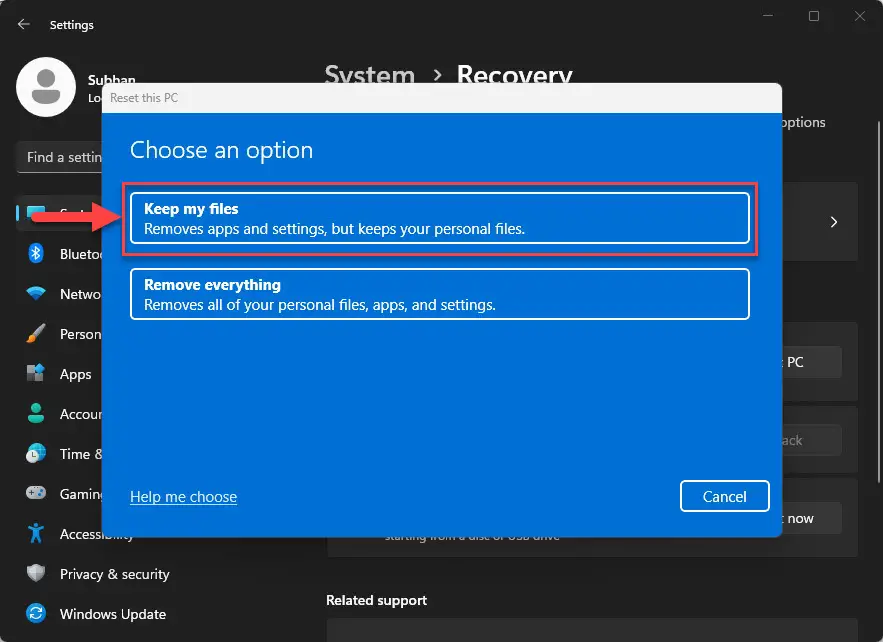Click the Privacy & security shield icon
Image resolution: width=883 pixels, height=642 pixels.
[36, 574]
